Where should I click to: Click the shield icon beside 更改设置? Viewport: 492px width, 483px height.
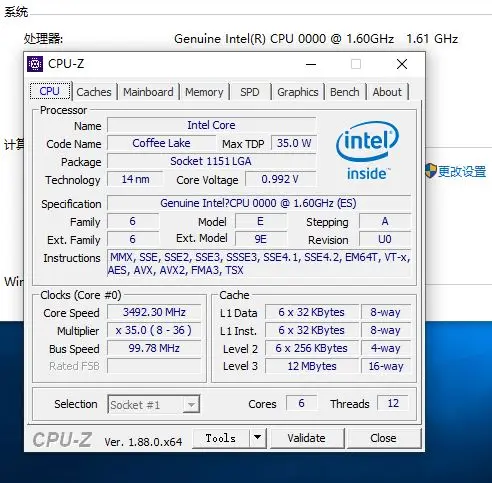pos(430,171)
